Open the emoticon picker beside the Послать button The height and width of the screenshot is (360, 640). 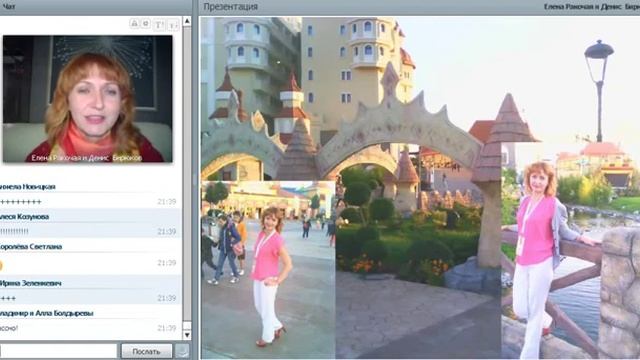click(x=182, y=351)
